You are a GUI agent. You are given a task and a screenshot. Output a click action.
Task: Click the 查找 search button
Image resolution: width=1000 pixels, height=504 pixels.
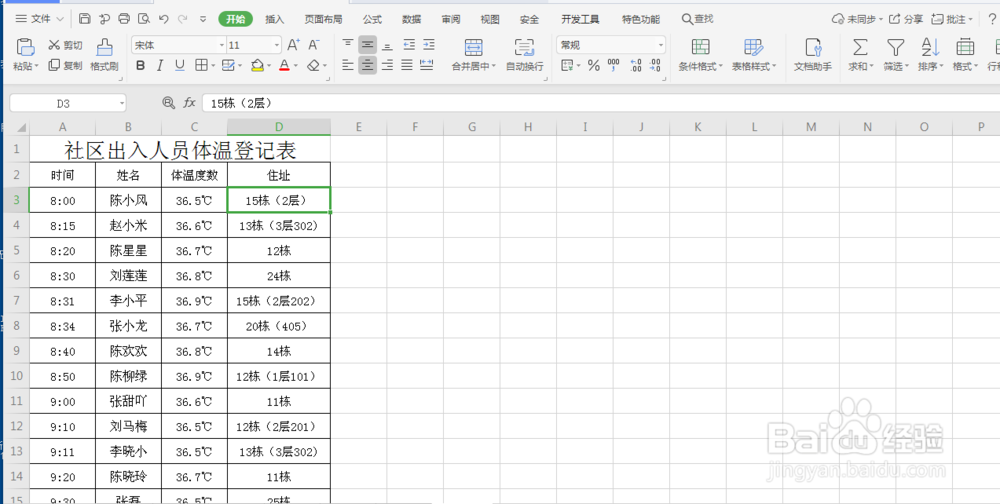pyautogui.click(x=698, y=19)
